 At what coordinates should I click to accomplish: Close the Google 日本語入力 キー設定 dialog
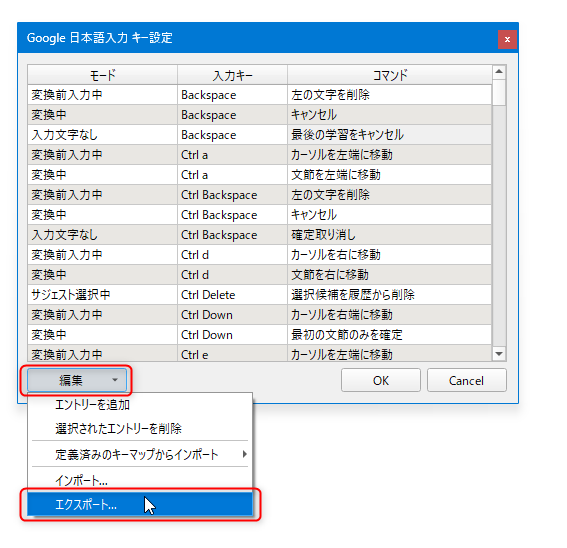tap(507, 39)
